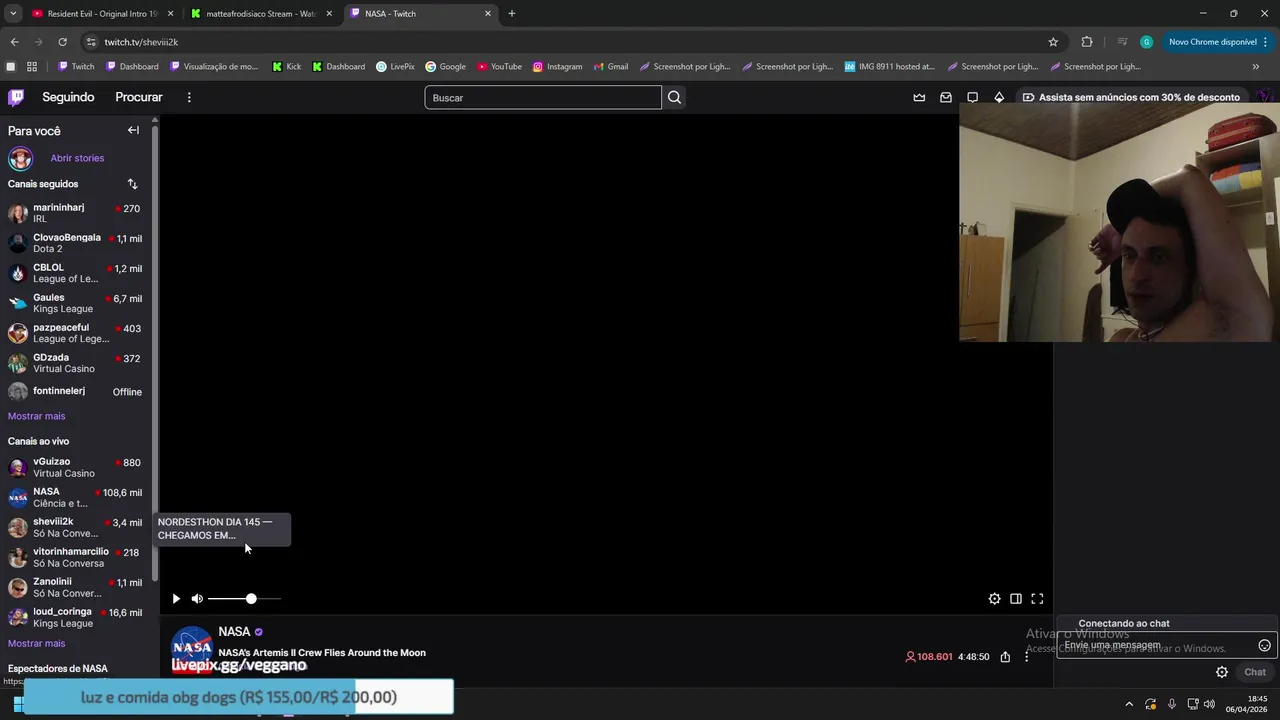Enter fullscreen in the video player
Viewport: 1280px width, 720px height.
pyautogui.click(x=1037, y=599)
